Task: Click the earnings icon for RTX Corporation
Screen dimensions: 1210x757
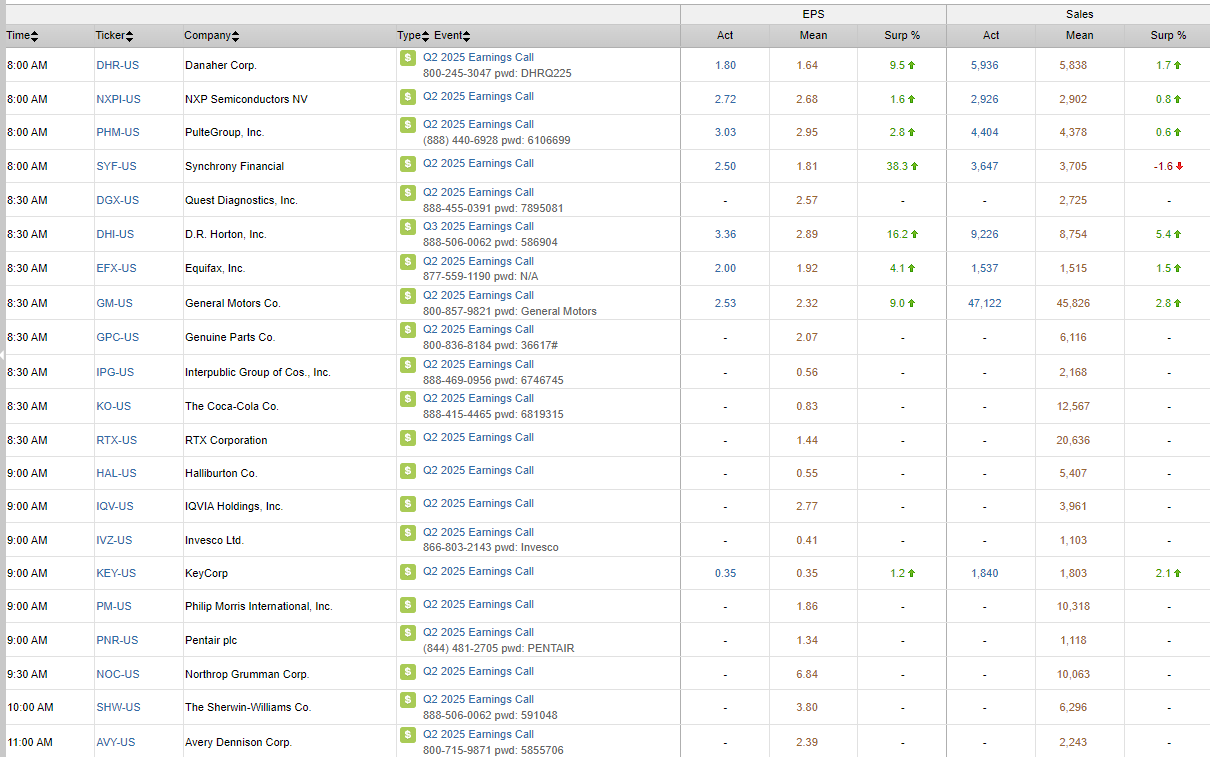Action: point(407,438)
